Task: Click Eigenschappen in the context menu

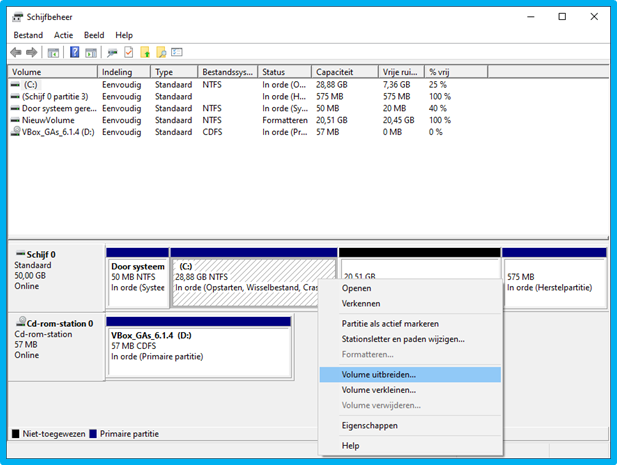Action: 370,425
